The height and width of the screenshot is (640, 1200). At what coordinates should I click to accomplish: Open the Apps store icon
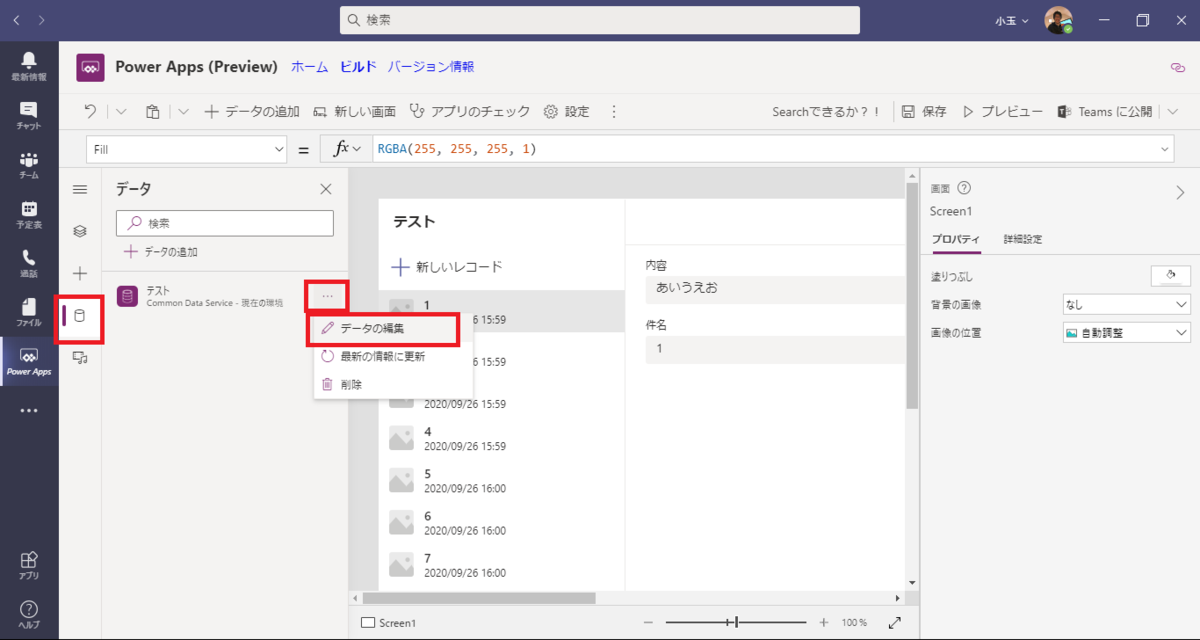pos(28,565)
